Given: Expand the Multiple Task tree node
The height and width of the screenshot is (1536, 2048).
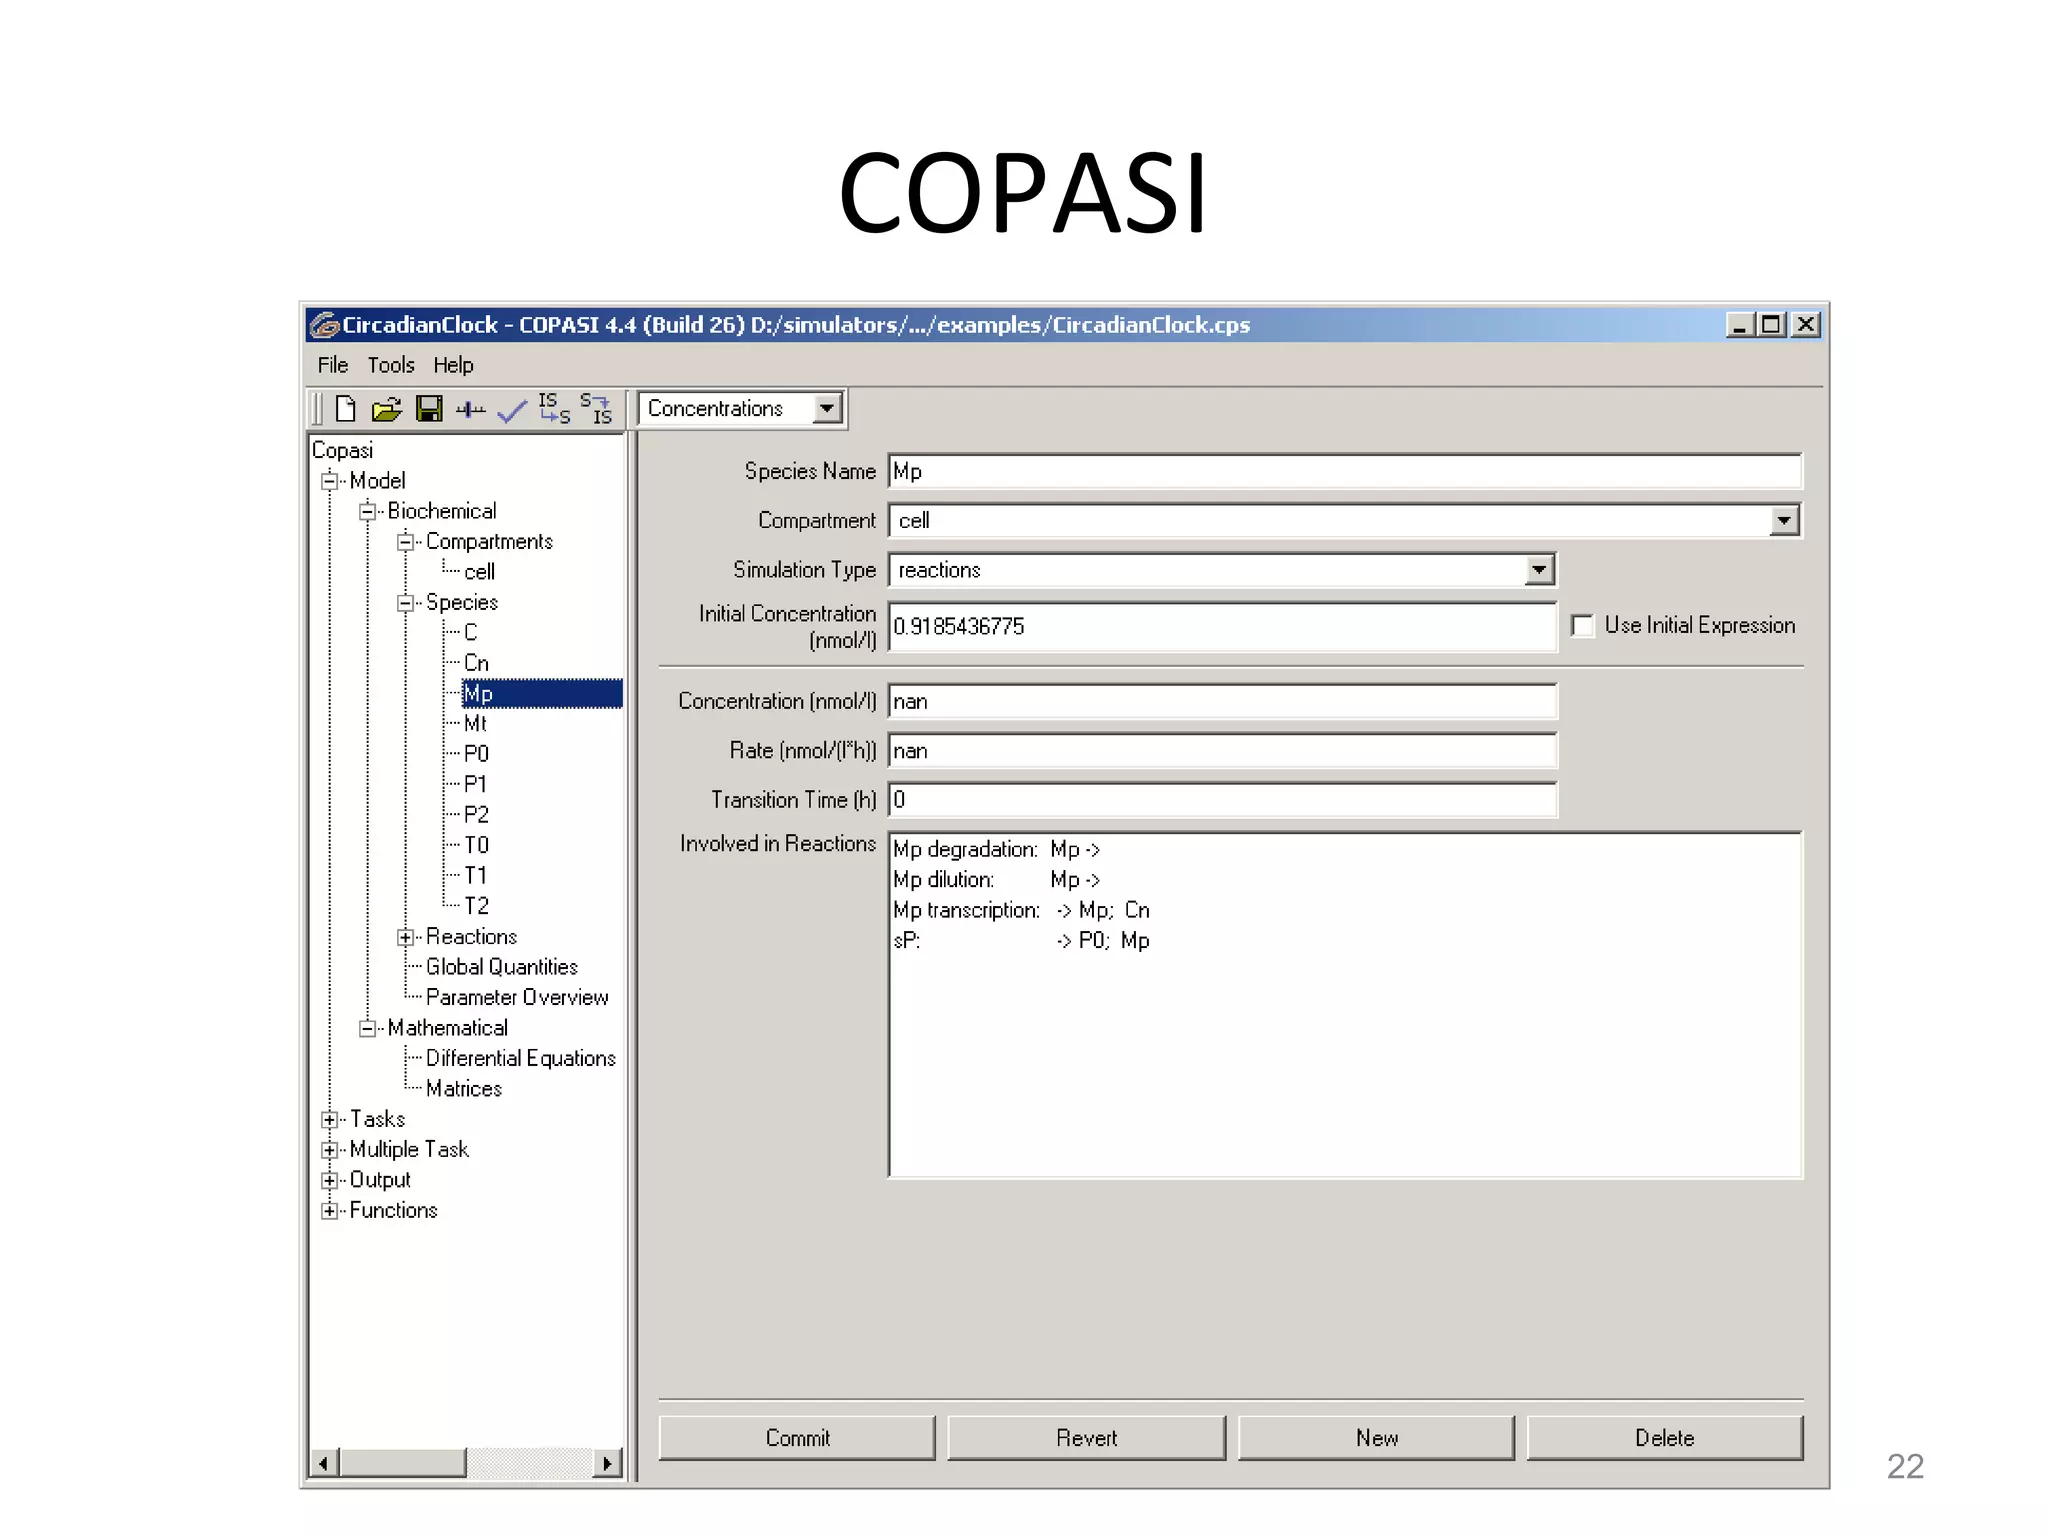Looking at the screenshot, I should click(x=329, y=1150).
